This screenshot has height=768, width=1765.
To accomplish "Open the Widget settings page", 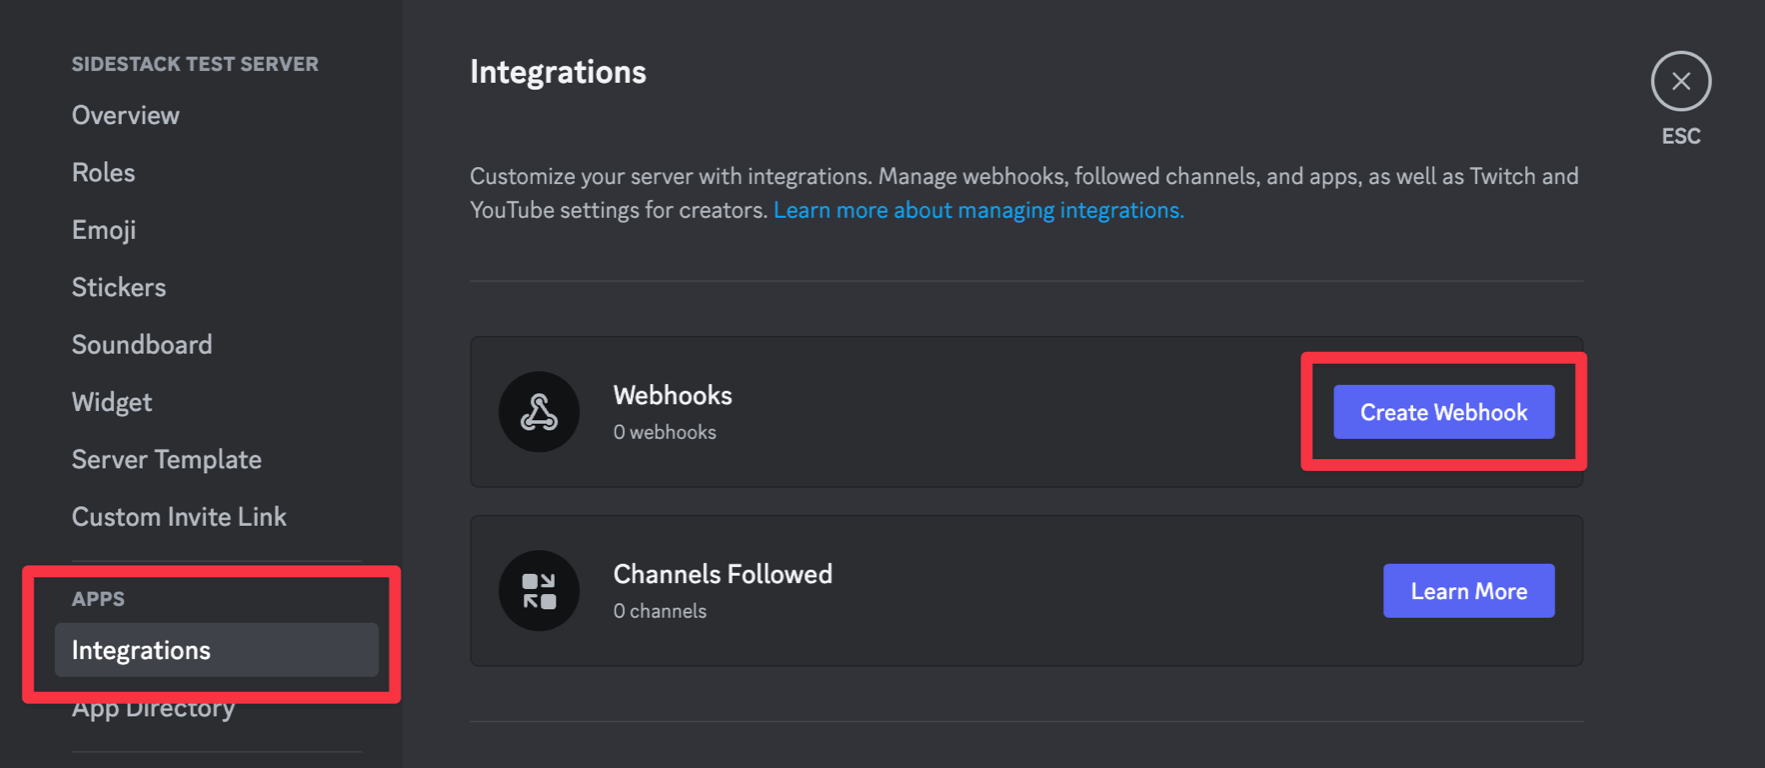I will pos(112,402).
